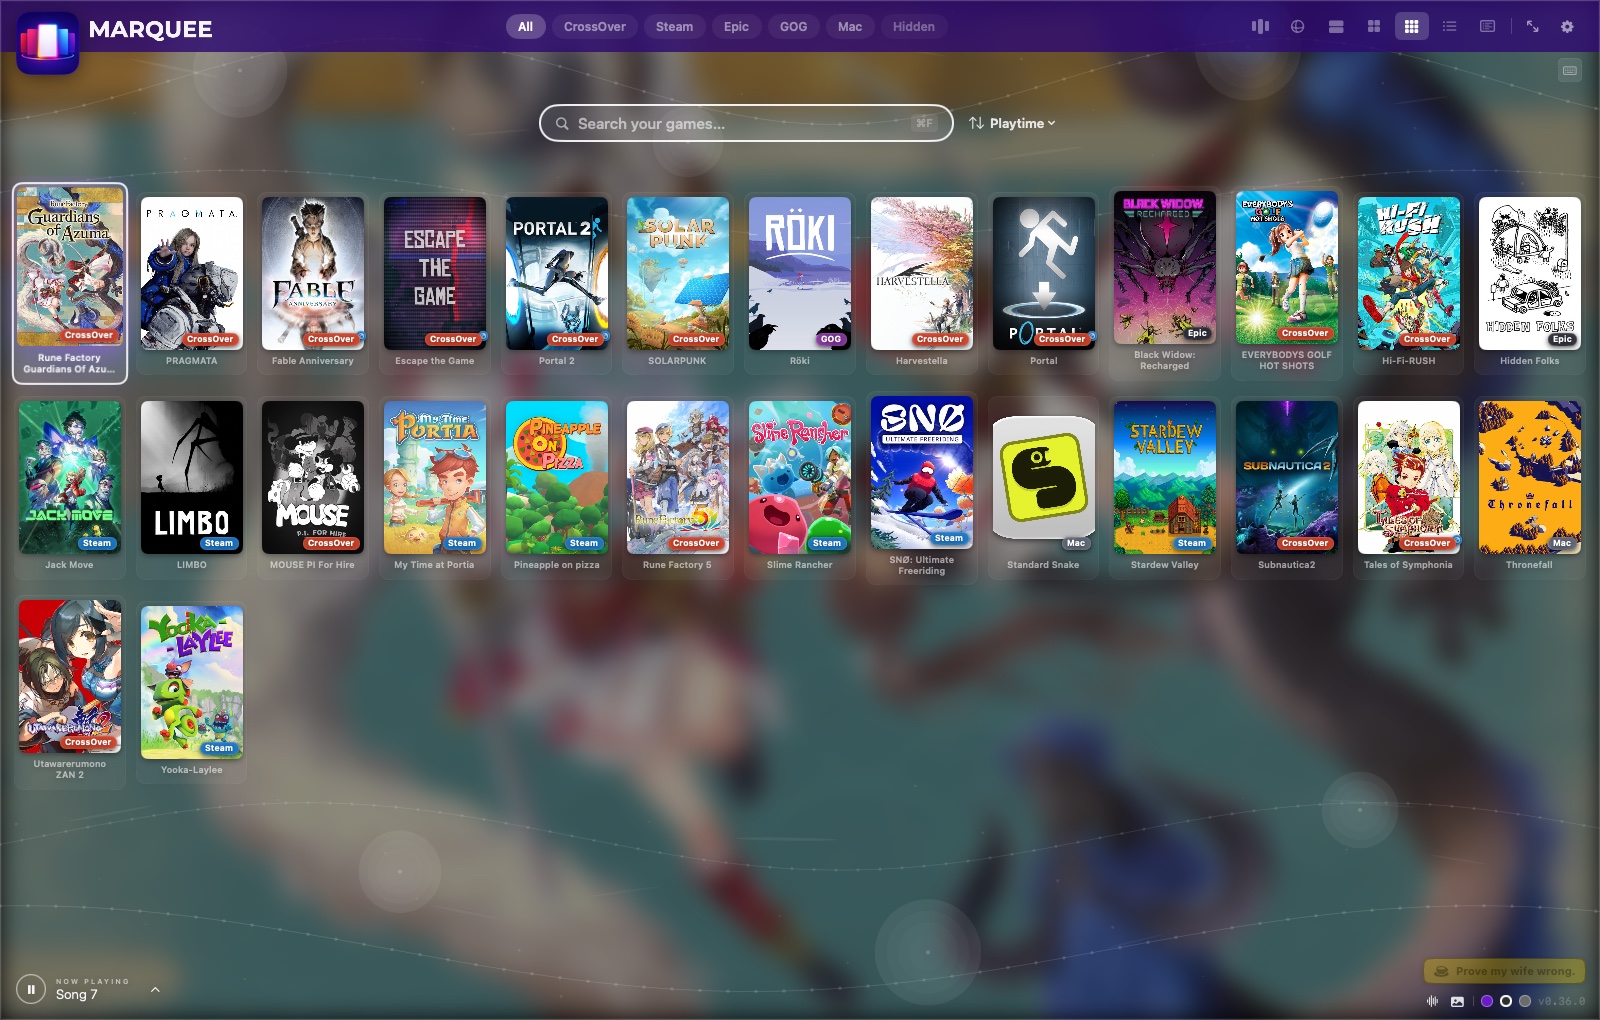Focus the Search your games field
This screenshot has width=1600, height=1020.
(746, 124)
